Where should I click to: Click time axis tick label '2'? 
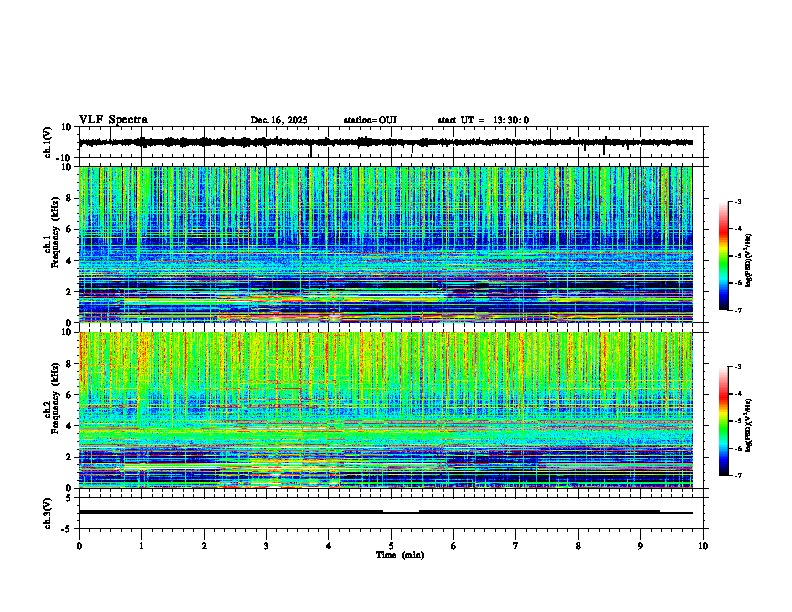(x=204, y=546)
